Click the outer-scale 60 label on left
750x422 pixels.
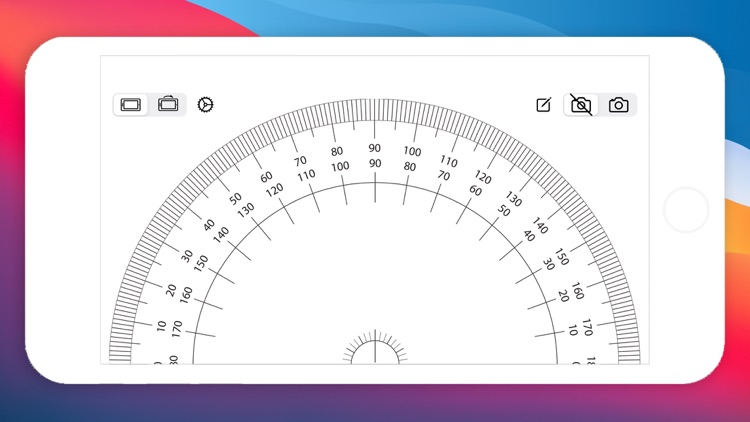coord(266,177)
